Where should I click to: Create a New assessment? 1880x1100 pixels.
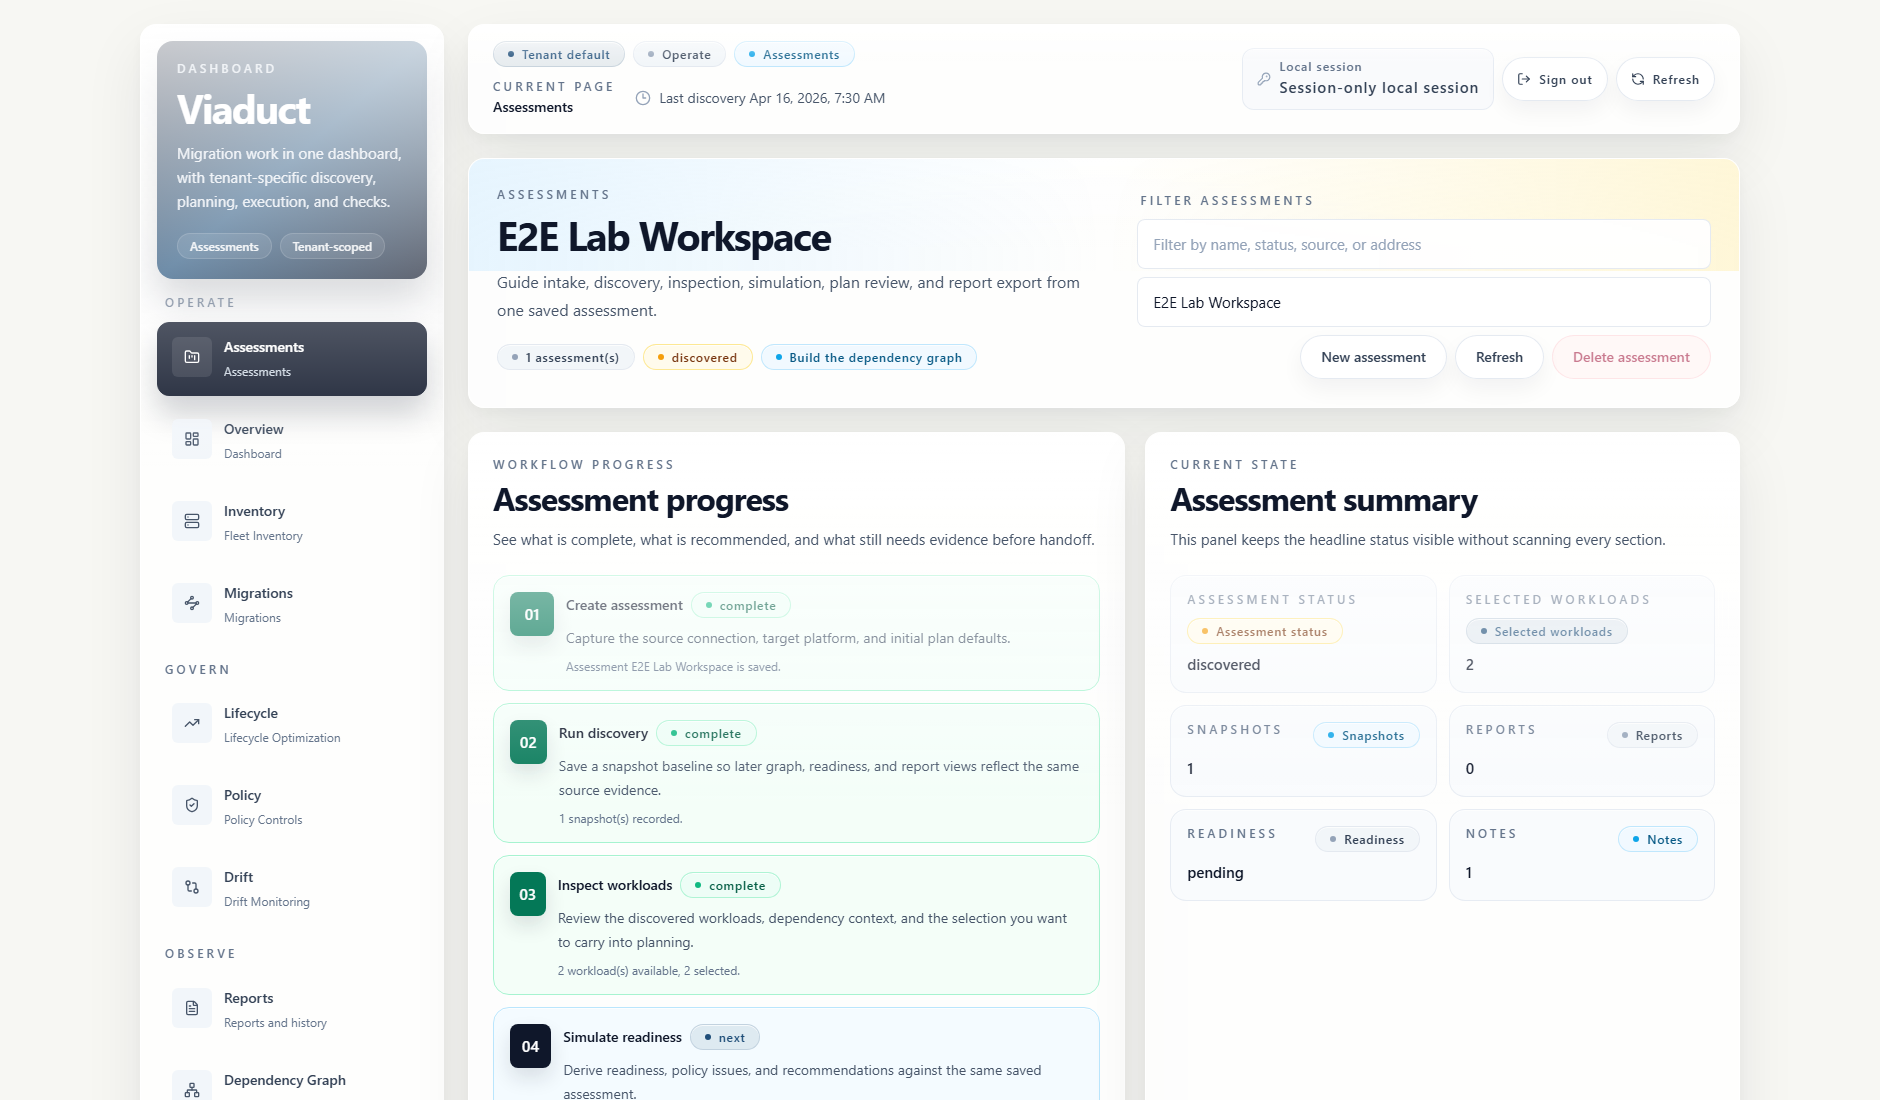pyautogui.click(x=1373, y=357)
